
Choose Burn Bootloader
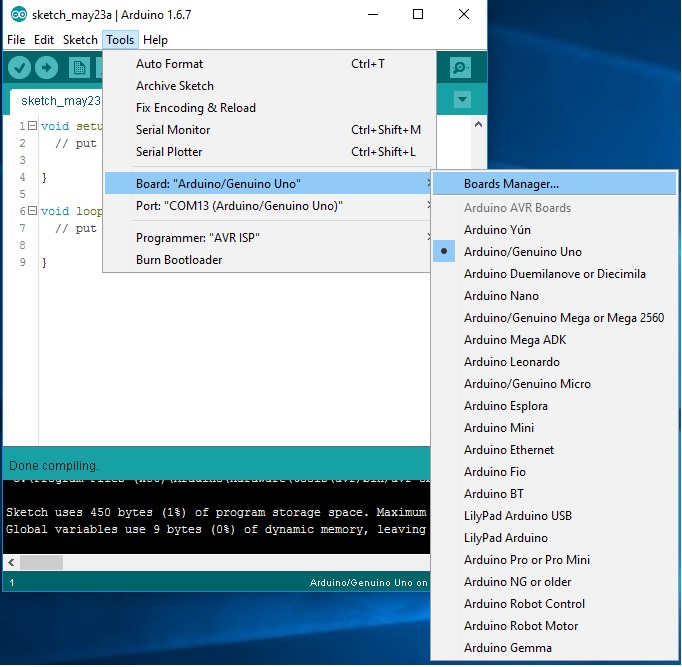click(267, 260)
